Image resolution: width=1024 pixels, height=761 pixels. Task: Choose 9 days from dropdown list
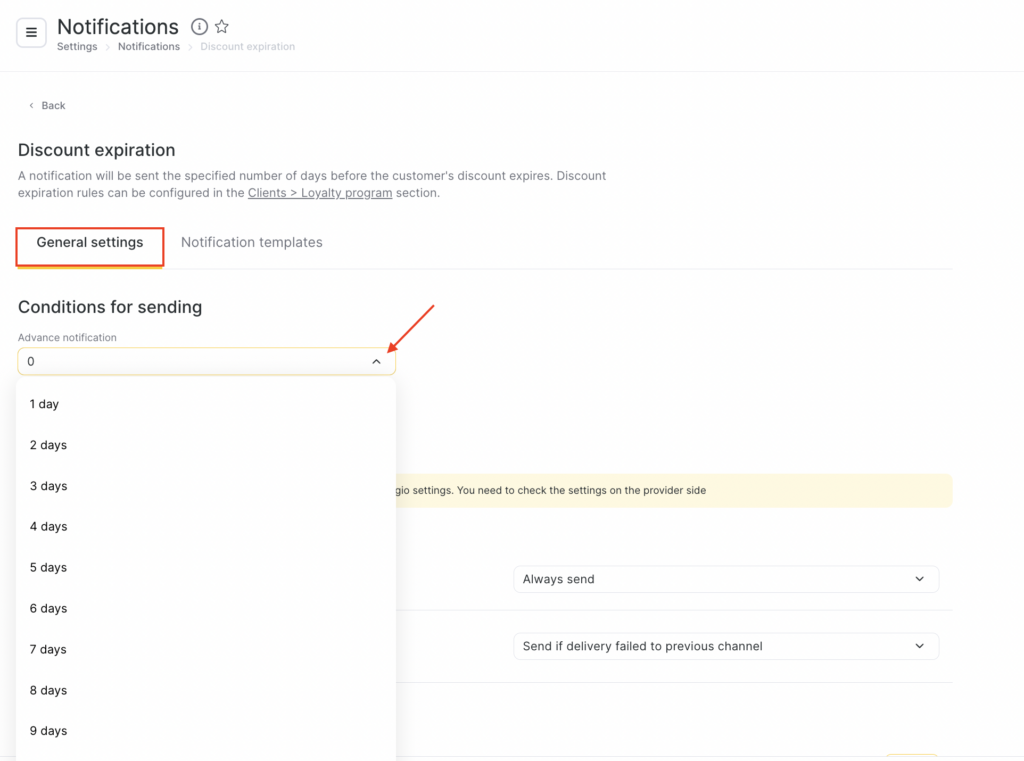[x=48, y=731]
